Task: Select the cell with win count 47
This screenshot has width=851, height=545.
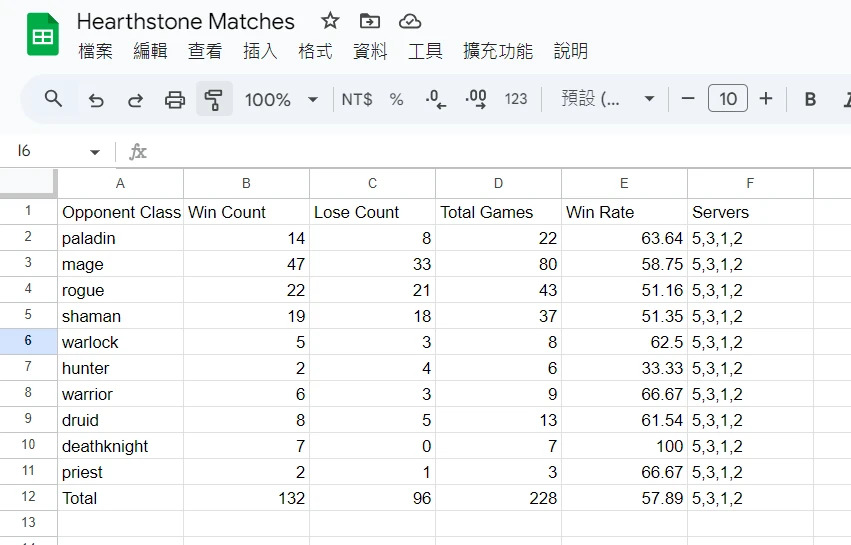Action: click(x=246, y=264)
